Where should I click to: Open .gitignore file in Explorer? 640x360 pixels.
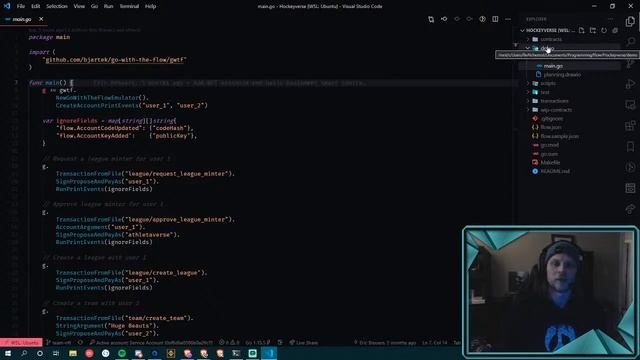pyautogui.click(x=552, y=119)
